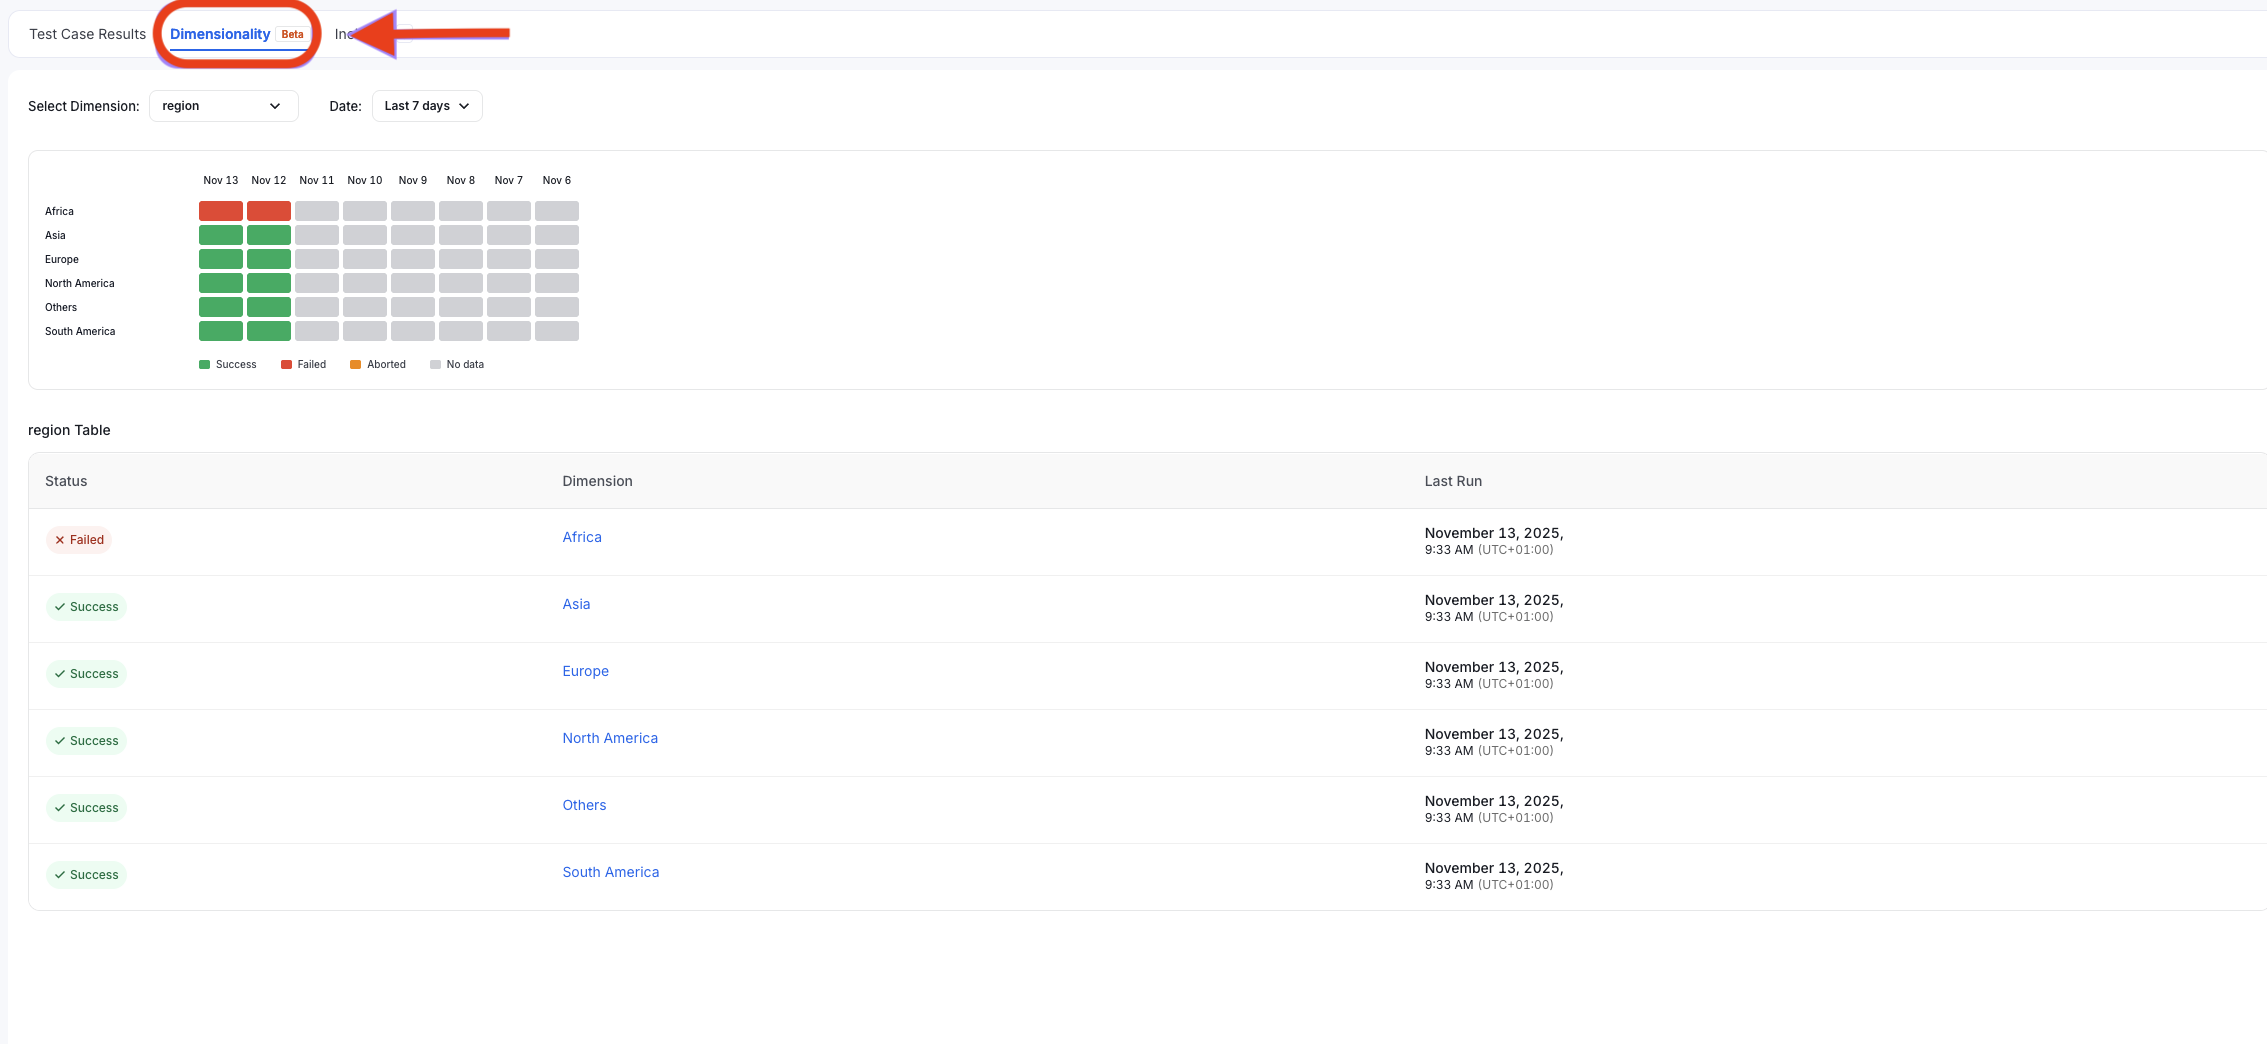The height and width of the screenshot is (1044, 2267).
Task: Click the Dimension column header
Action: 597,481
